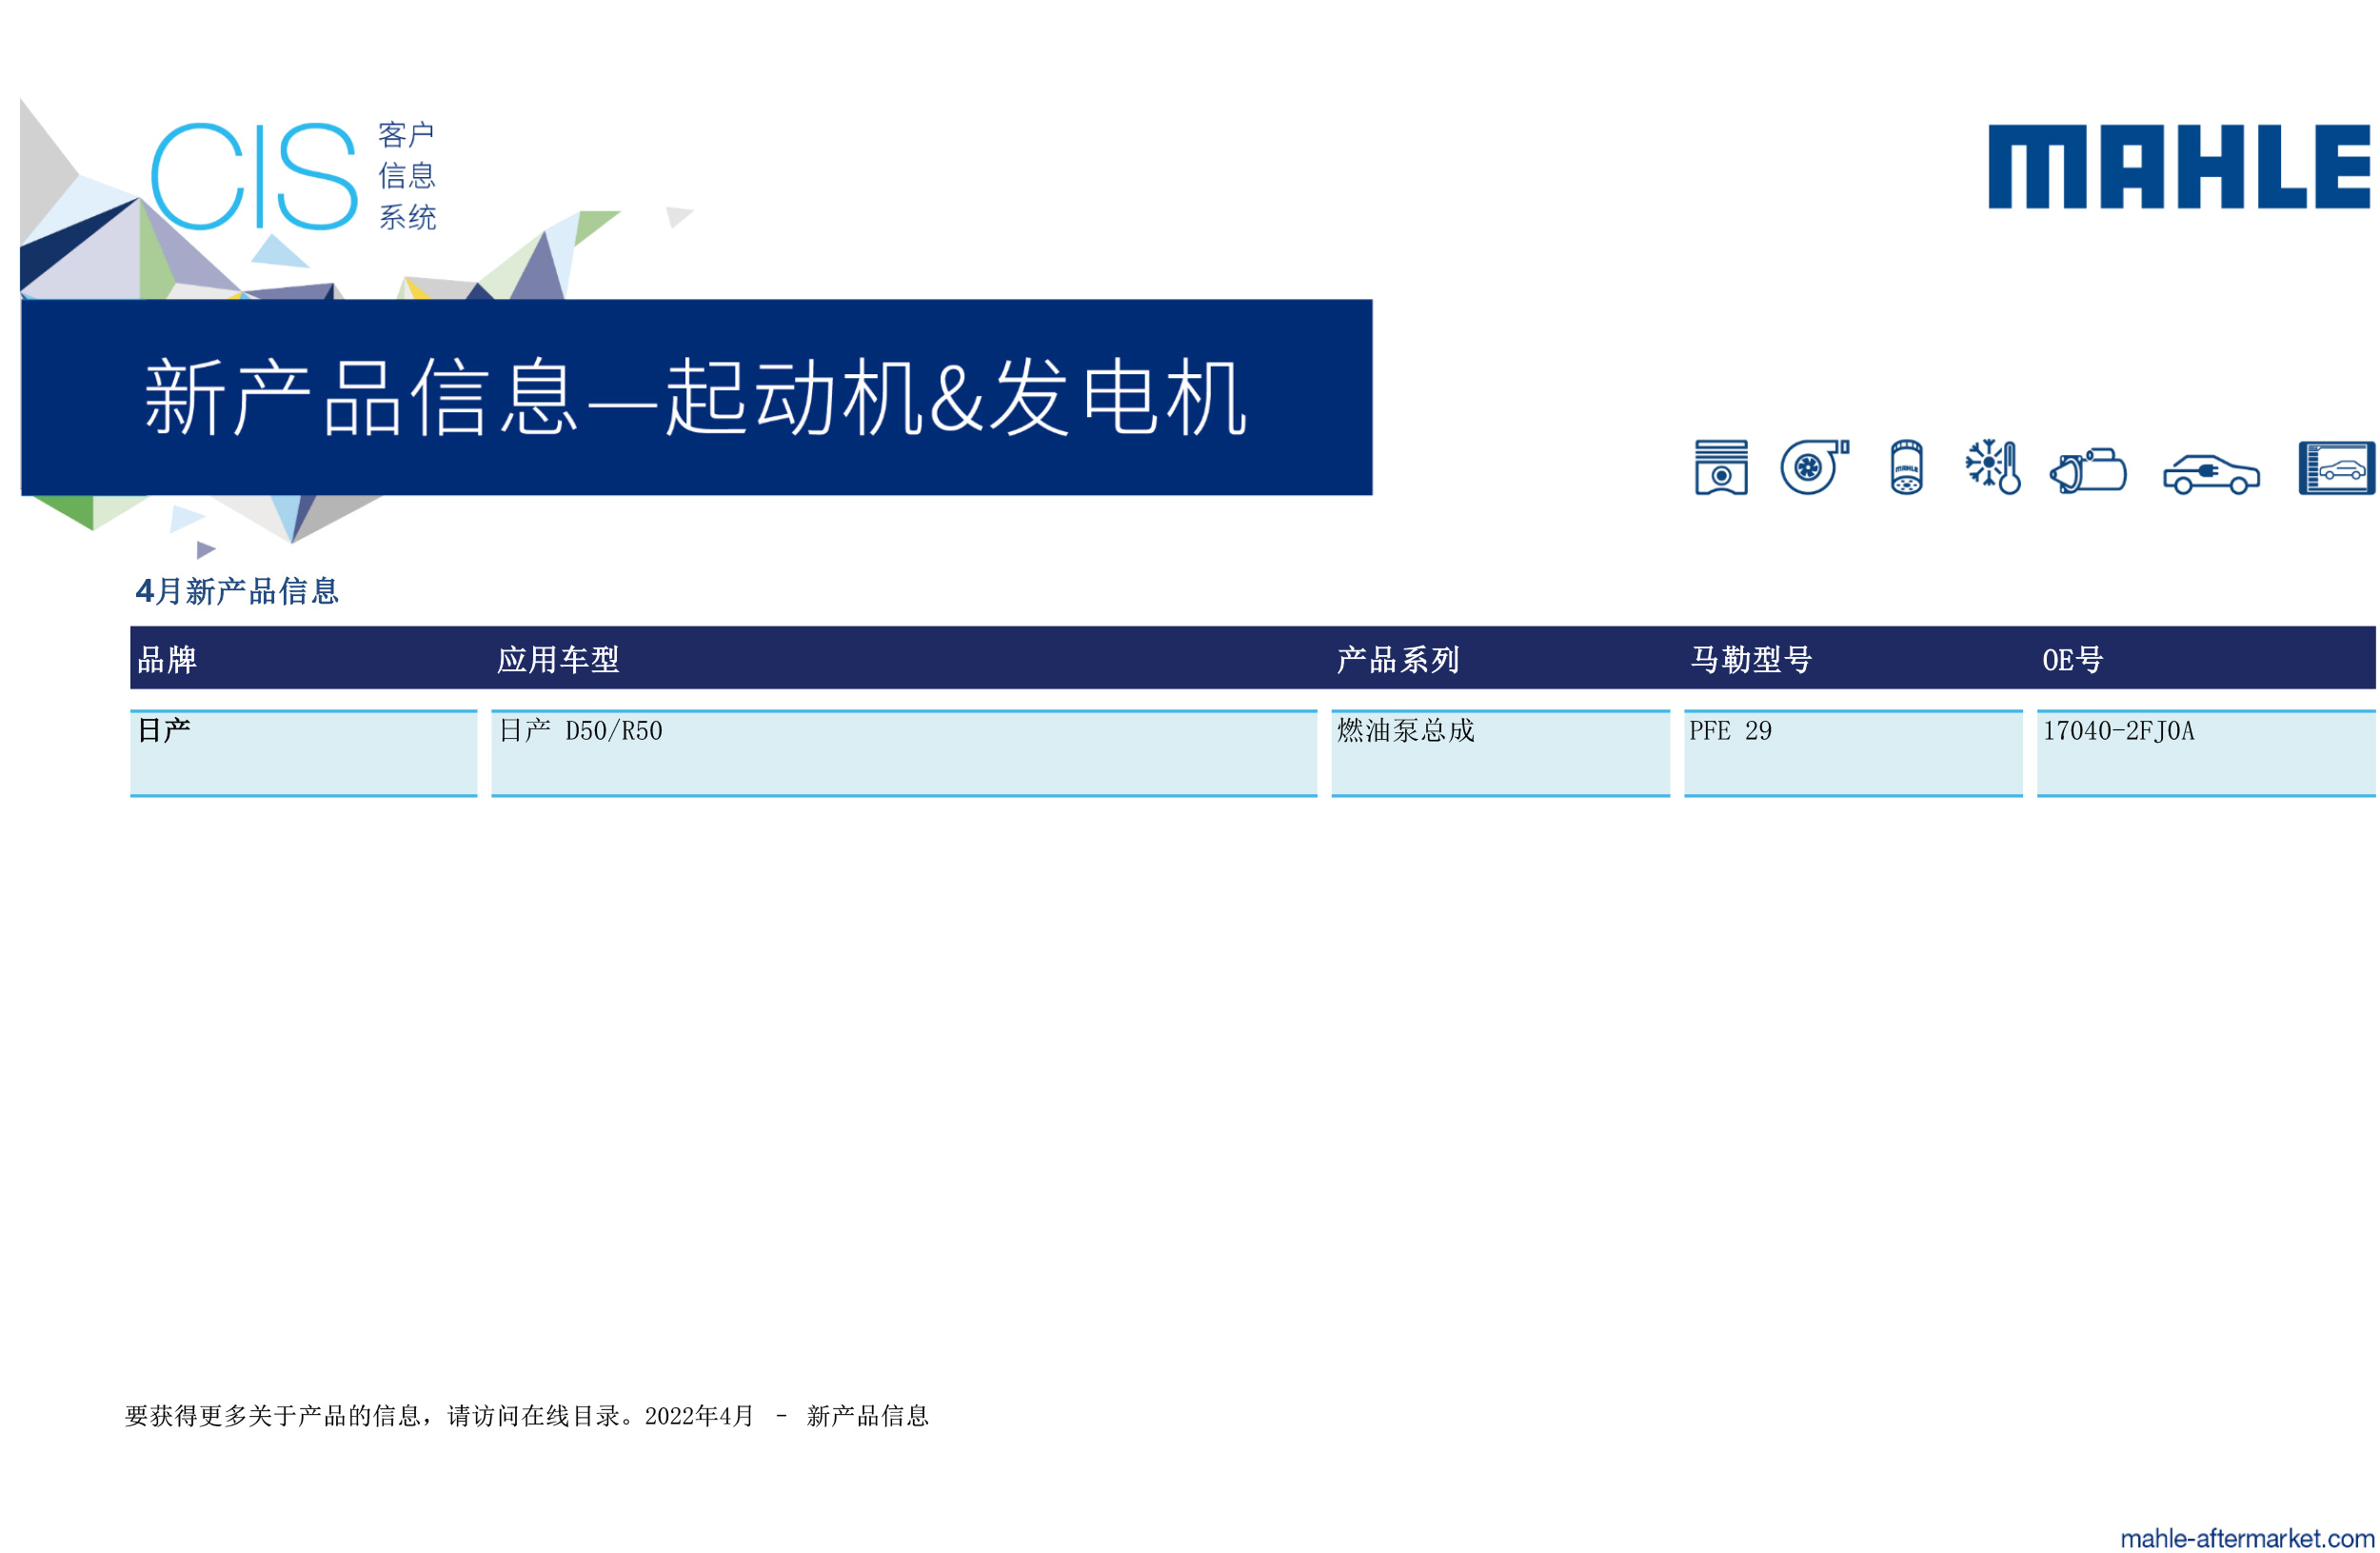Click the OE号 column header

tap(2073, 660)
